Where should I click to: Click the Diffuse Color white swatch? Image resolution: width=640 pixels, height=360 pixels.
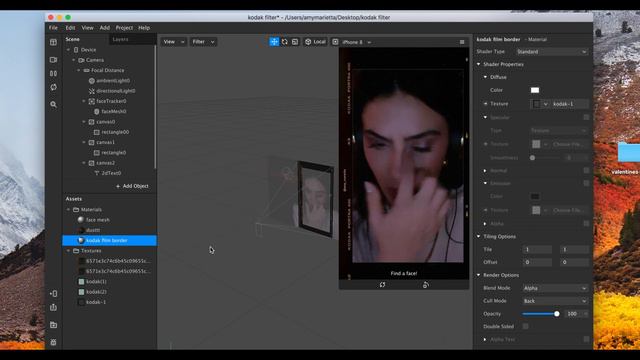[535, 90]
